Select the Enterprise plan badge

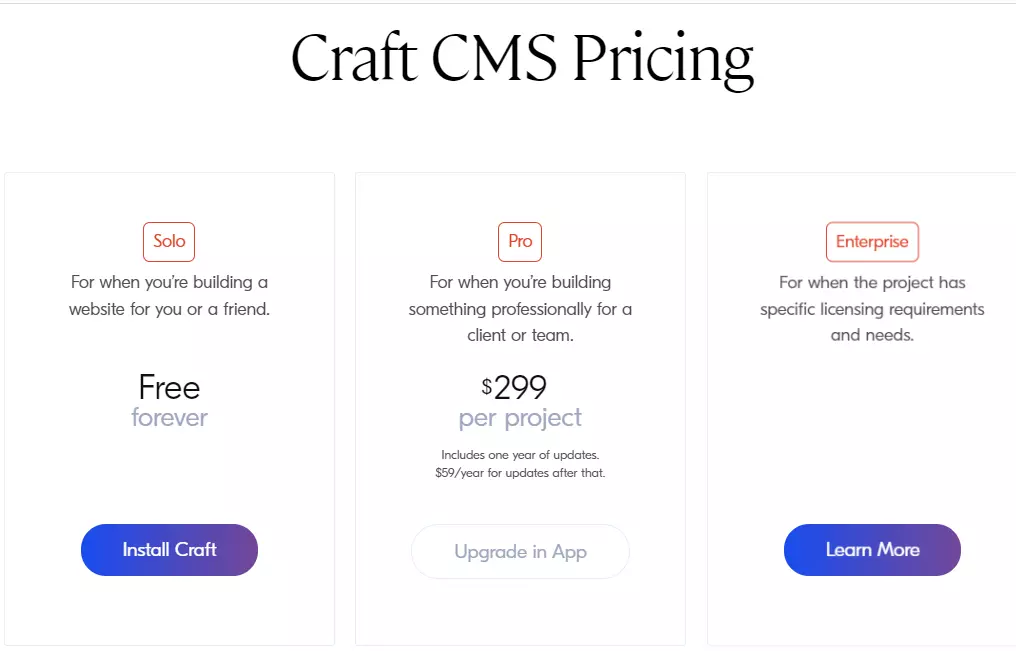[872, 242]
